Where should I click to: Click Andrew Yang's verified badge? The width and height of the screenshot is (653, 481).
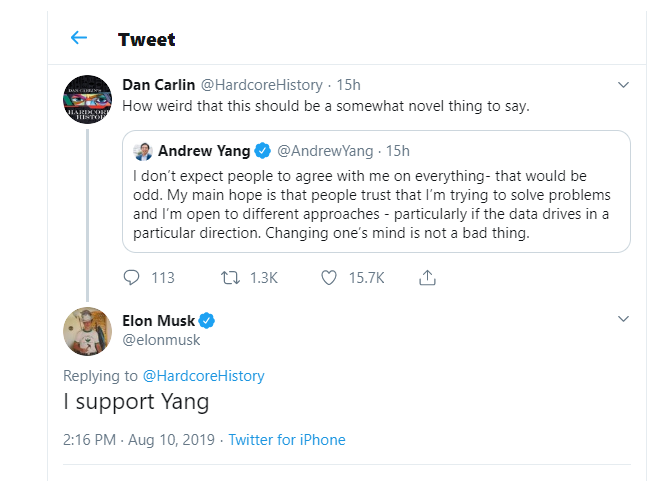tap(262, 151)
